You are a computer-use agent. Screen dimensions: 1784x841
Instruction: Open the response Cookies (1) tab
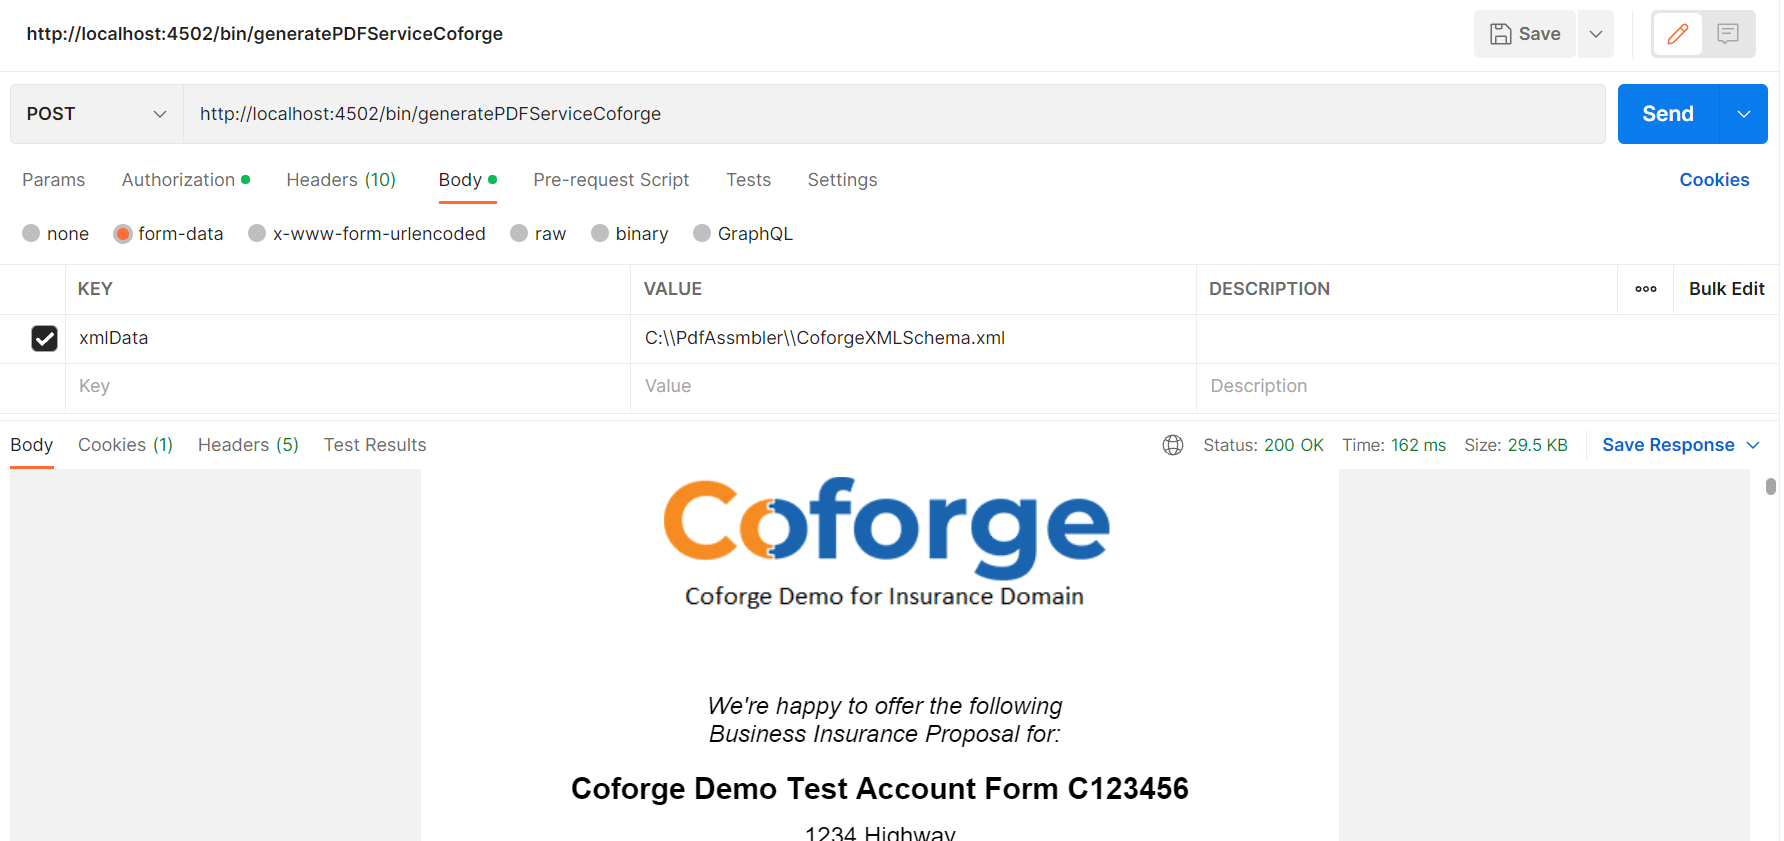click(126, 445)
